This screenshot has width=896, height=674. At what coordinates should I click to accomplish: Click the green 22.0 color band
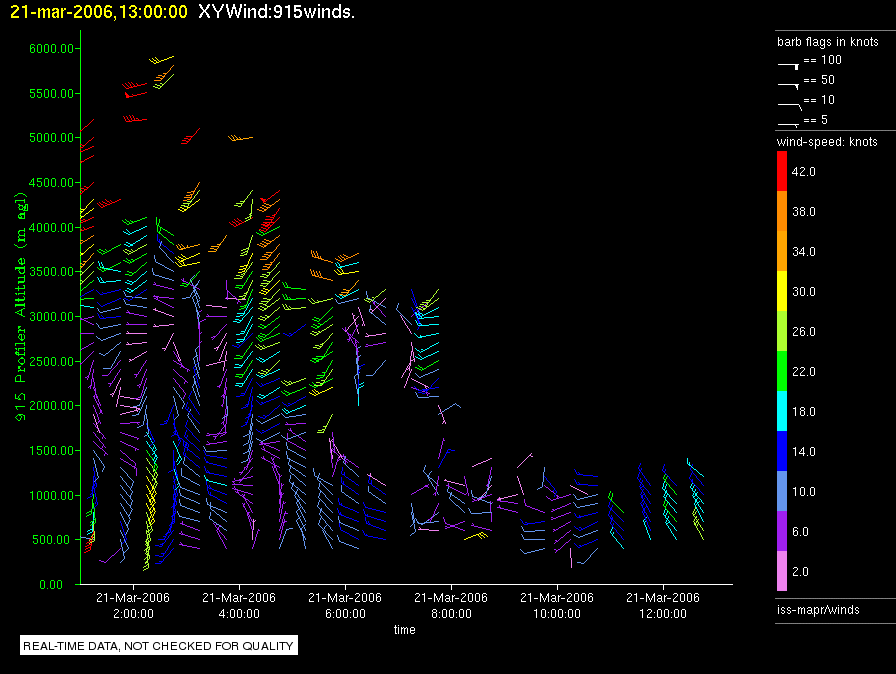[782, 371]
